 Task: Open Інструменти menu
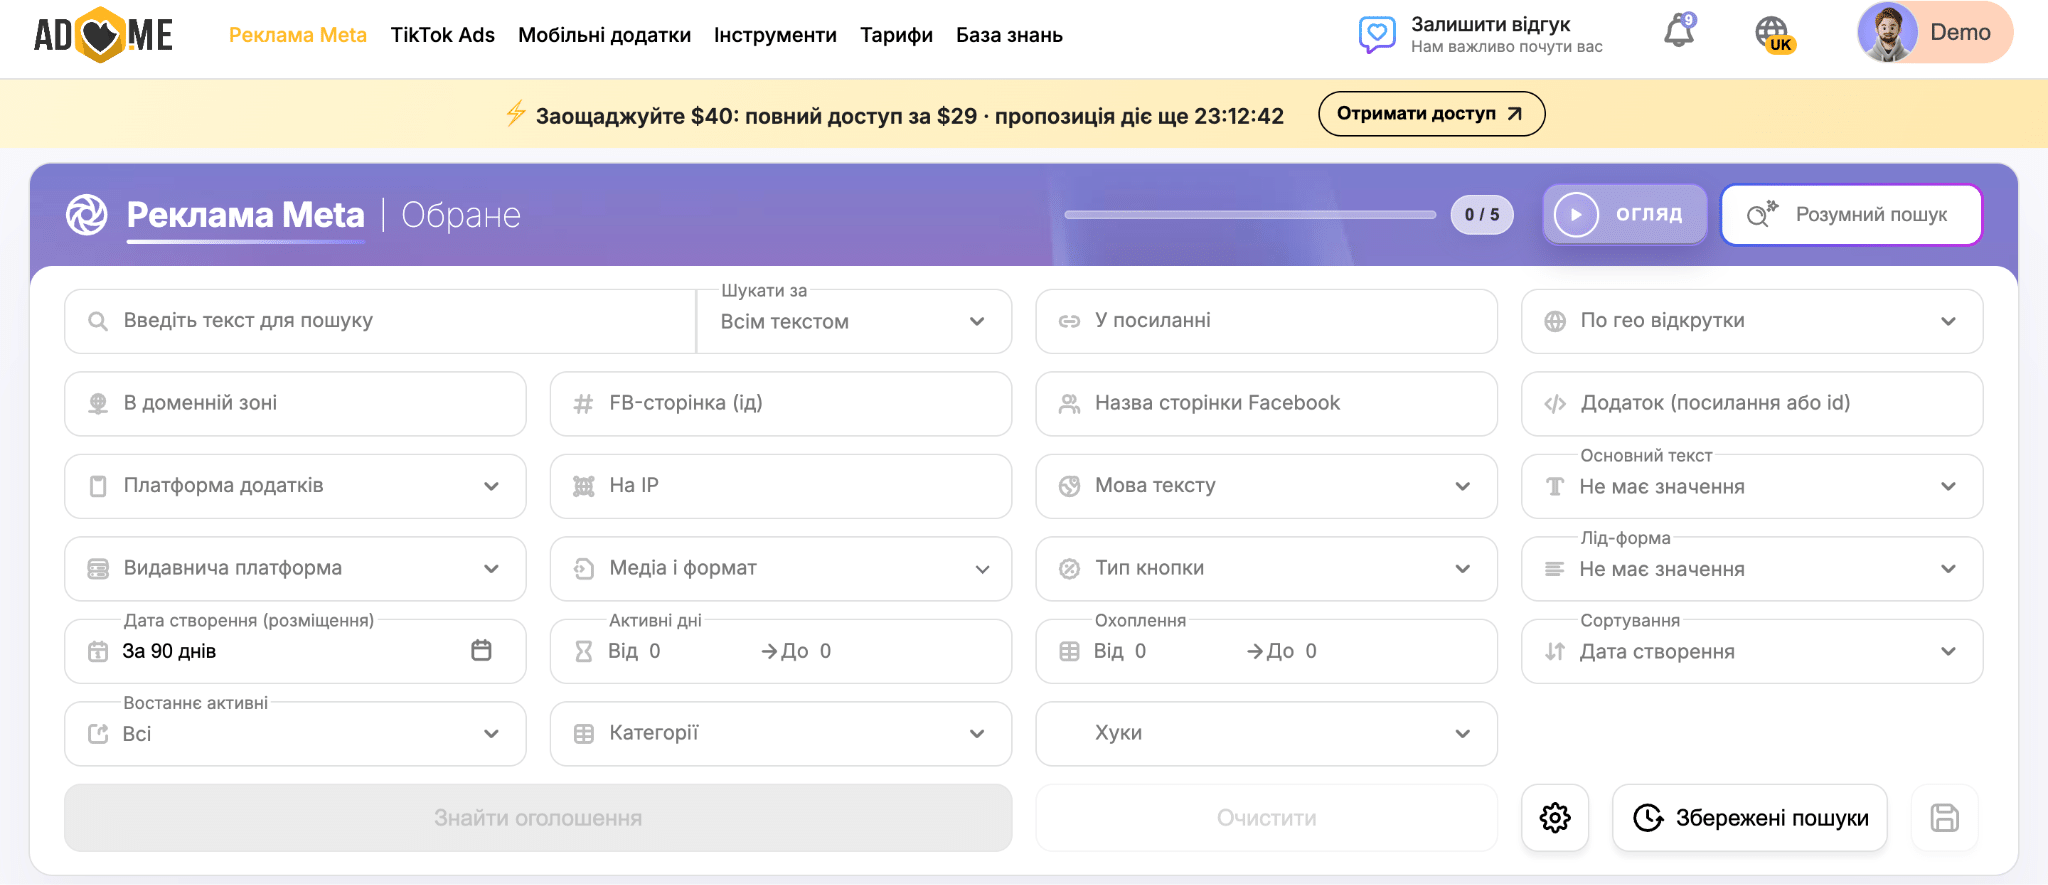click(x=775, y=35)
